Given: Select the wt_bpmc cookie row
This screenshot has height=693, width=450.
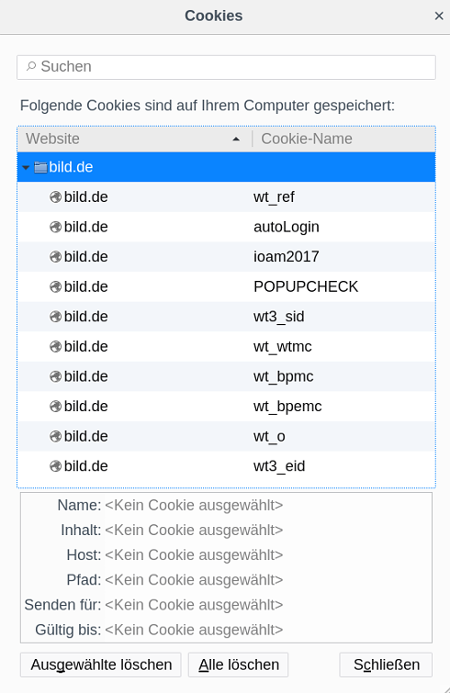Looking at the screenshot, I should tap(226, 377).
